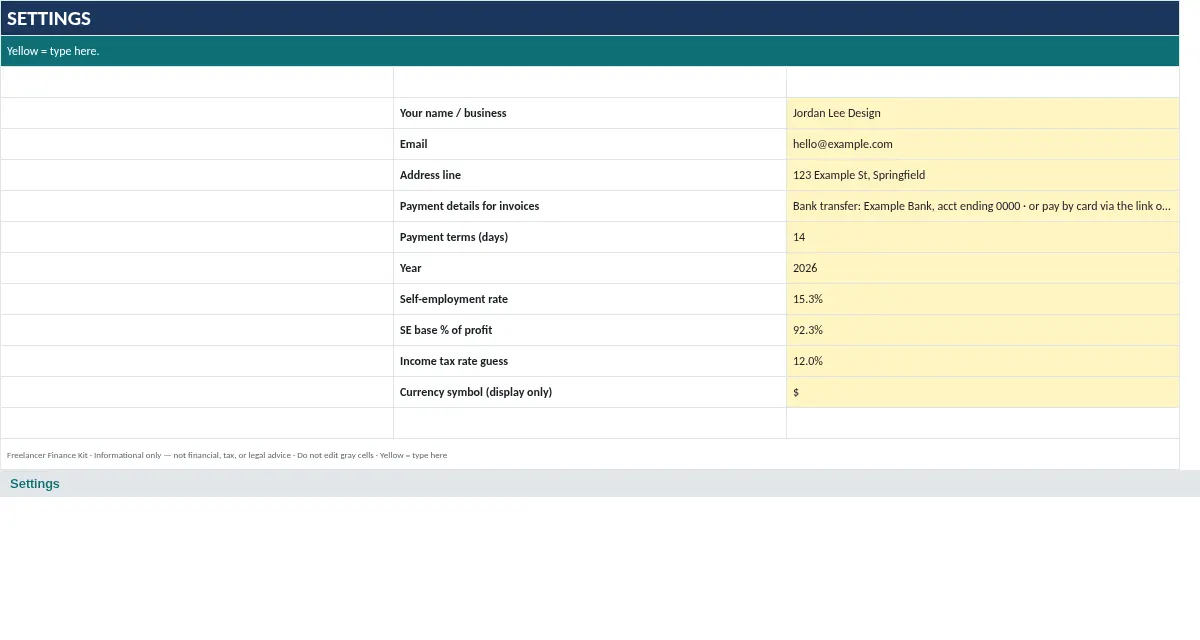This screenshot has height=640, width=1200.
Task: Click the 'Payment terms (days)' label
Action: click(x=454, y=237)
